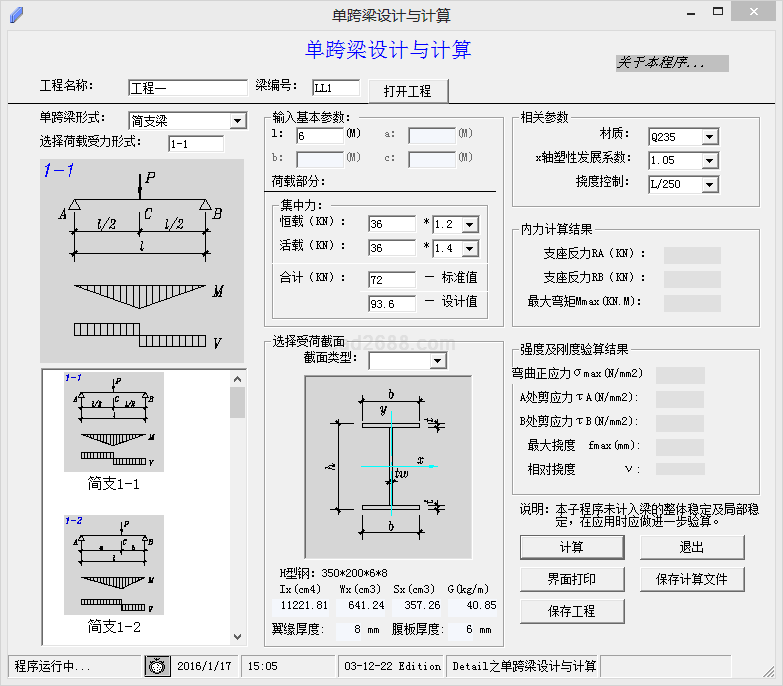Click the 工程名称 input field
The width and height of the screenshot is (783, 686).
tap(187, 88)
